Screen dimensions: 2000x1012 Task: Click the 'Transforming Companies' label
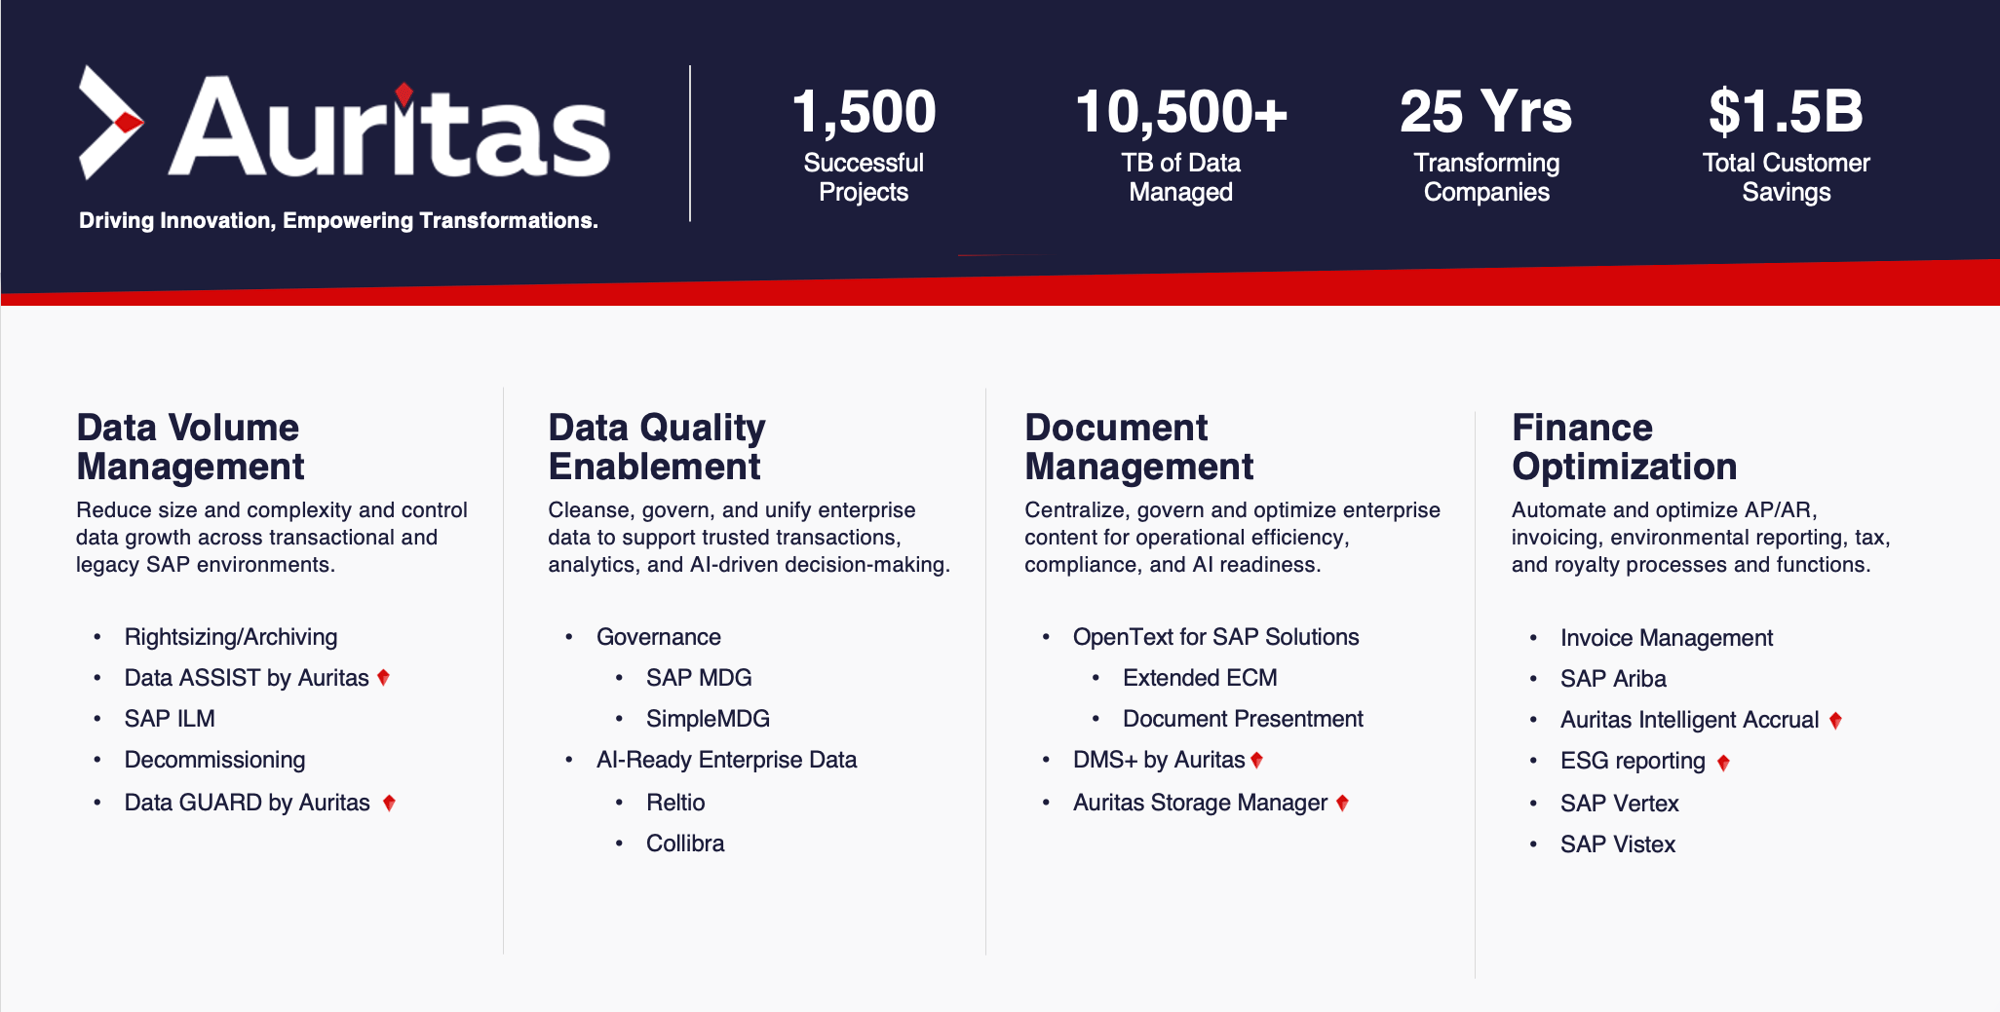click(x=1486, y=177)
